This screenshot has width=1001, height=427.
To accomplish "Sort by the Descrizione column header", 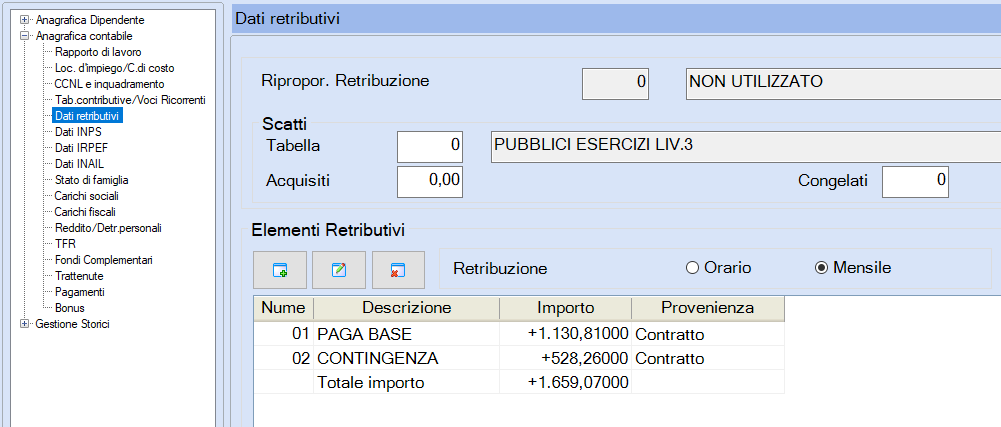I will (x=407, y=308).
